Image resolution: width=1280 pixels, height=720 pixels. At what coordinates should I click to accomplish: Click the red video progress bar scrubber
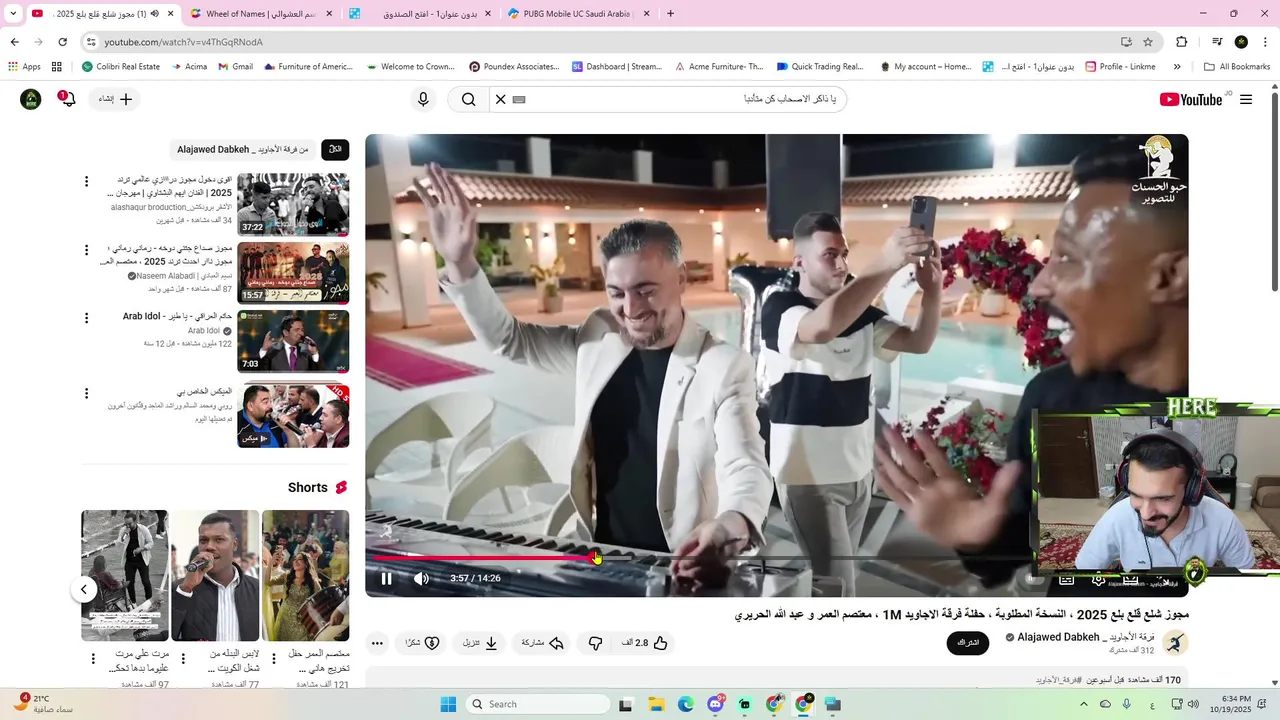click(596, 557)
